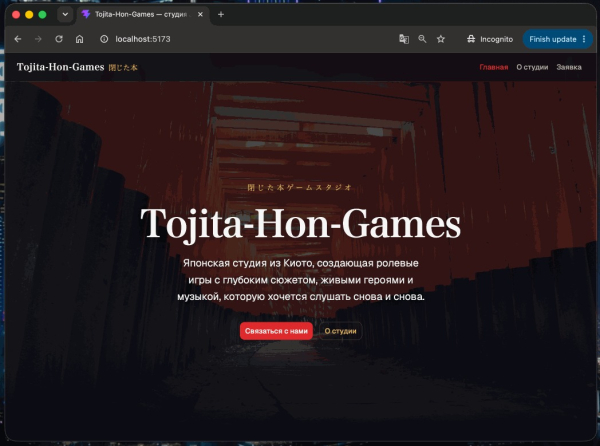The height and width of the screenshot is (446, 600).
Task: Open the Заявка navigation link
Action: 569,67
